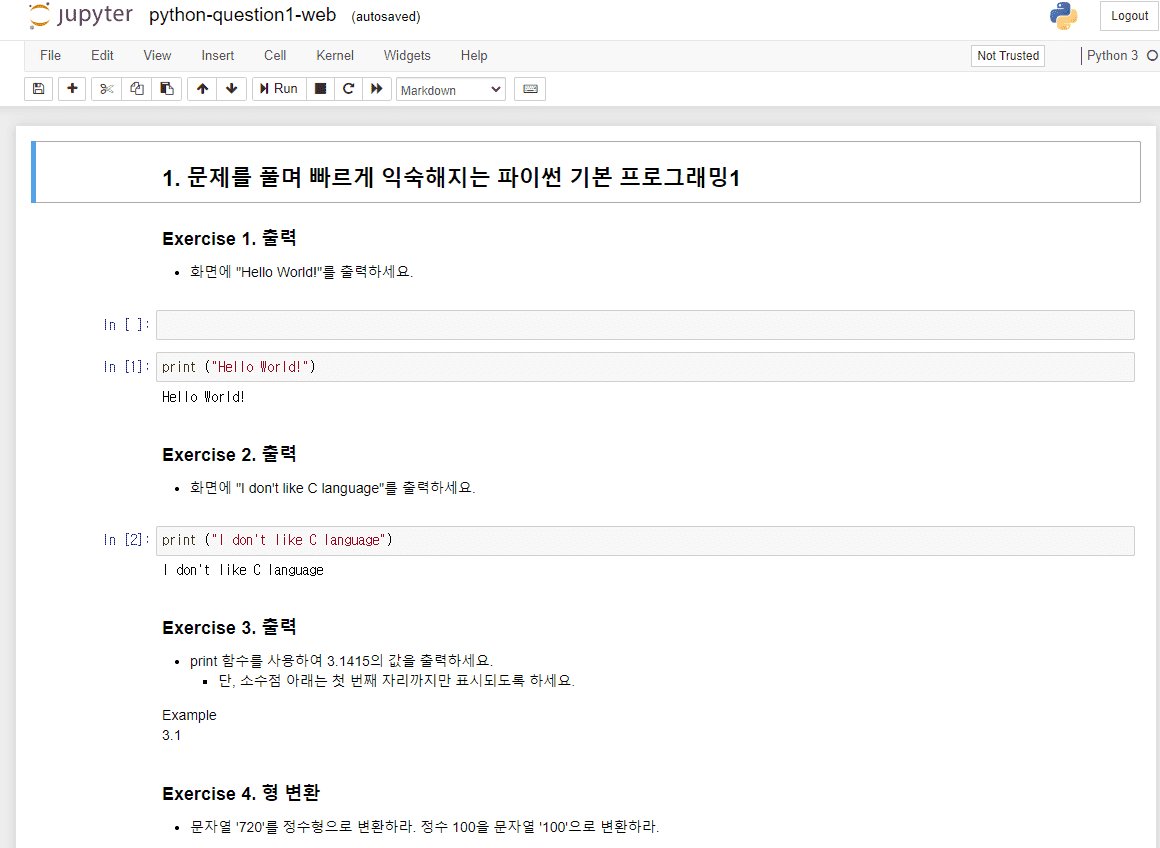1160x848 pixels.
Task: Click the Logout button
Action: [1129, 16]
